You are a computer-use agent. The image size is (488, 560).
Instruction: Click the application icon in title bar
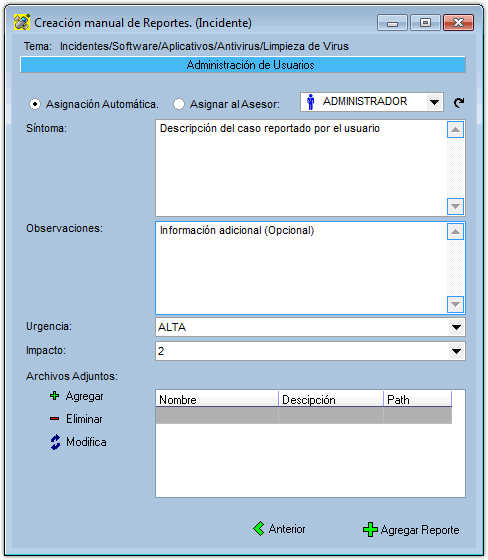[x=22, y=22]
